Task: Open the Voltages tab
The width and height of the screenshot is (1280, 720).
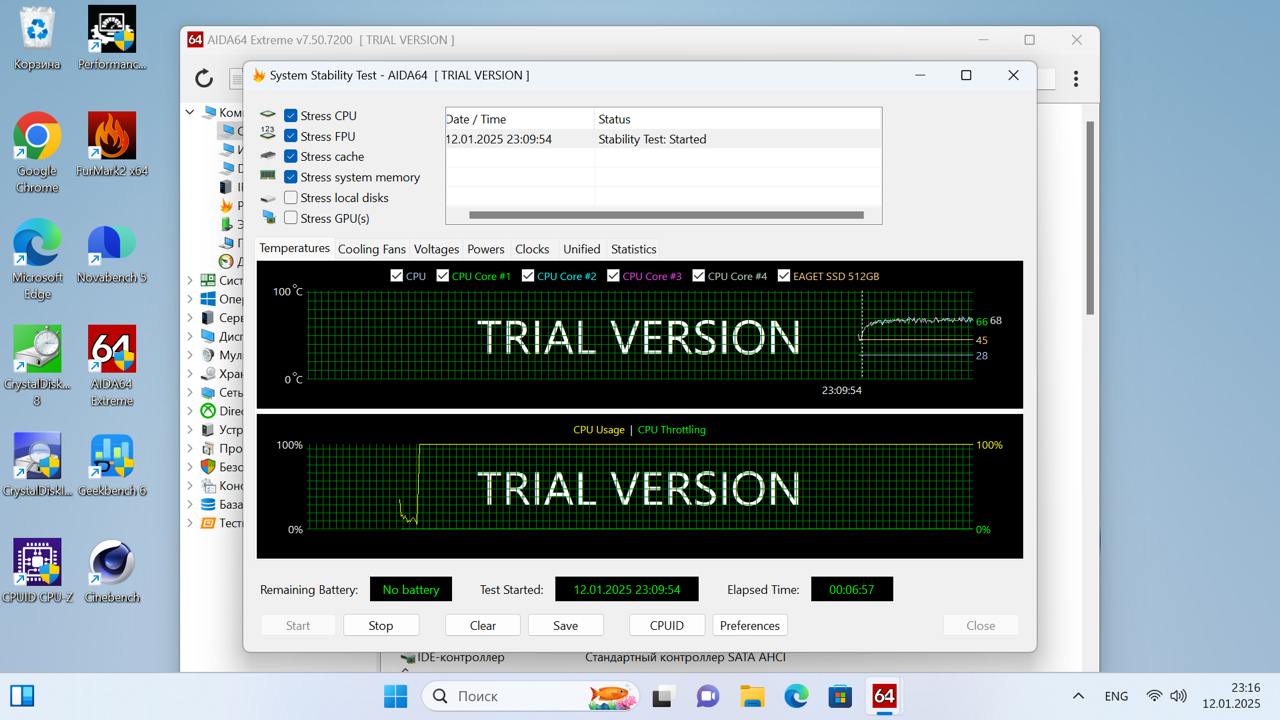Action: coord(436,249)
